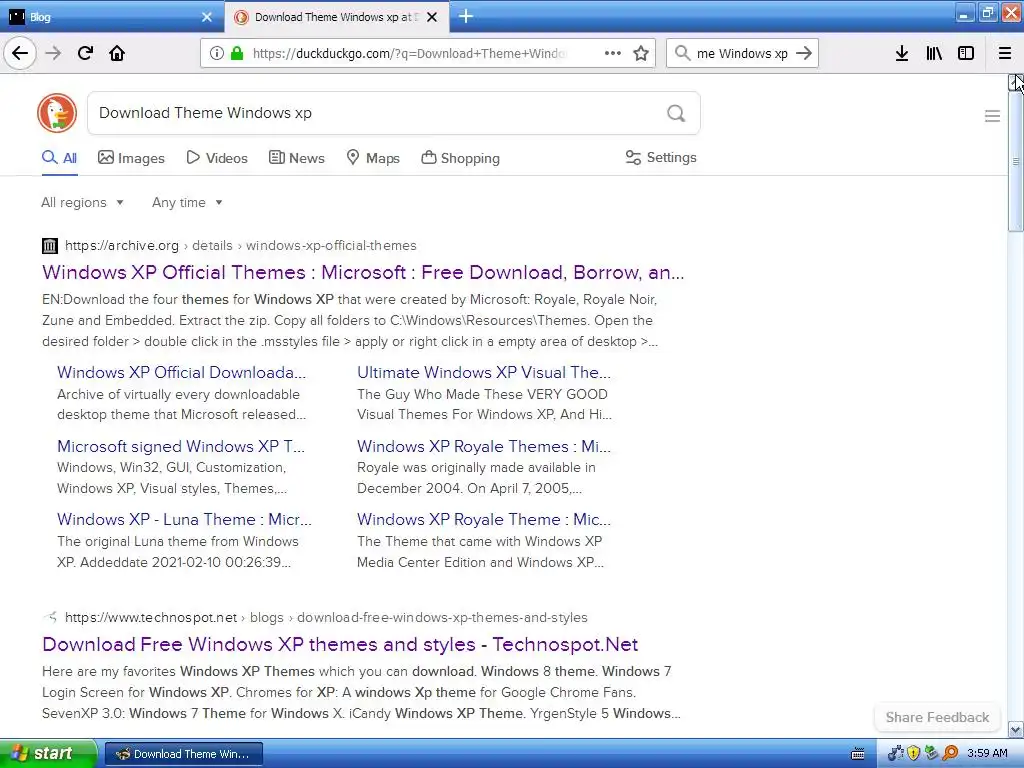Click the technospot.net result URL

(x=326, y=617)
